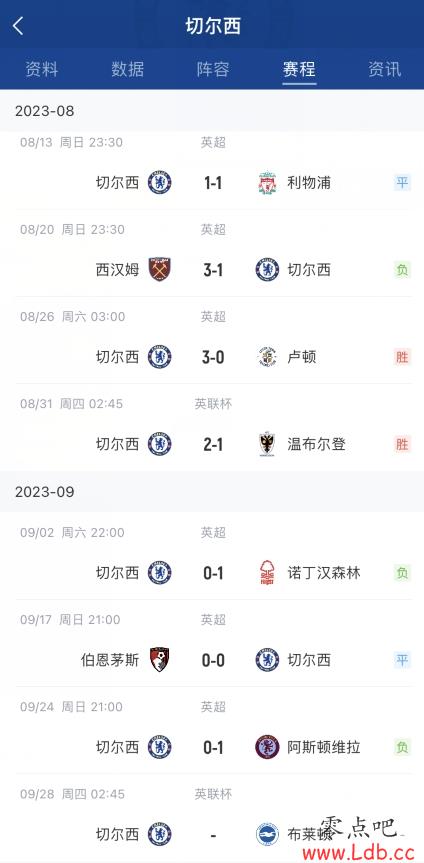Image resolution: width=424 pixels, height=863 pixels.
Task: Click West Ham club crest
Action: click(159, 270)
